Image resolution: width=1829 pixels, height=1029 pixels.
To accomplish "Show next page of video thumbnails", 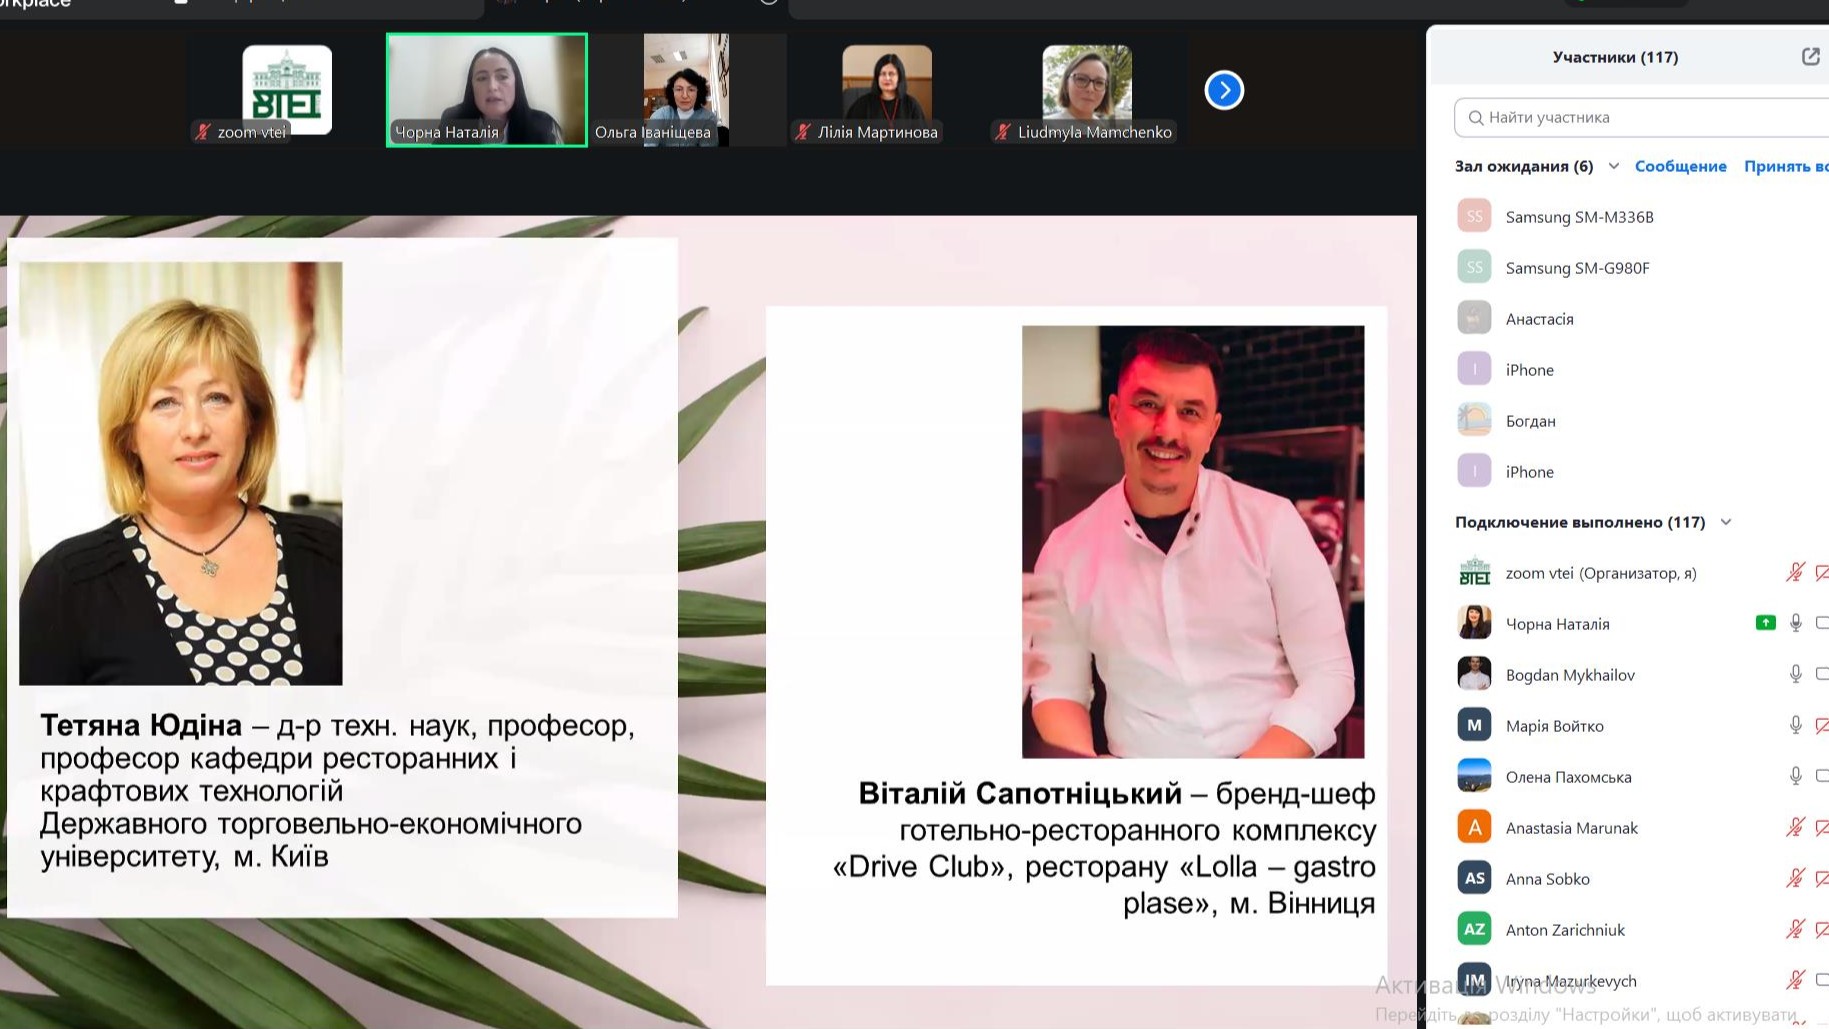I will click(1224, 91).
